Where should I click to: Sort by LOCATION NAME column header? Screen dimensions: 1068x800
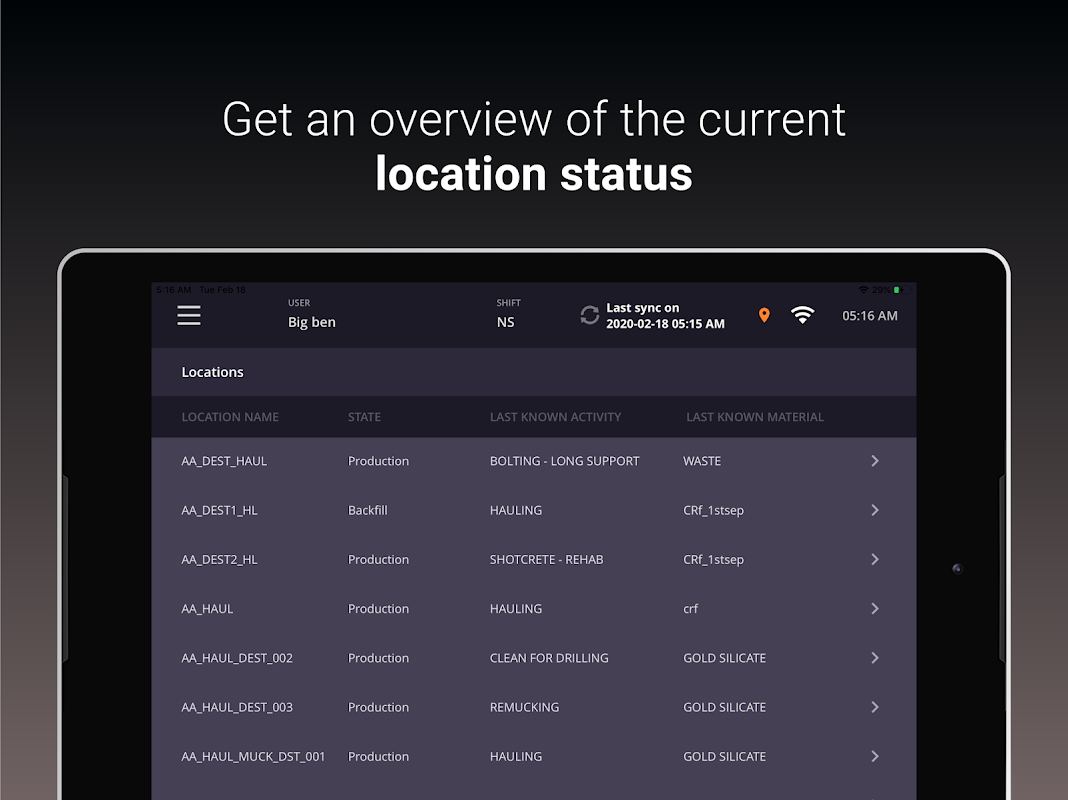click(230, 417)
